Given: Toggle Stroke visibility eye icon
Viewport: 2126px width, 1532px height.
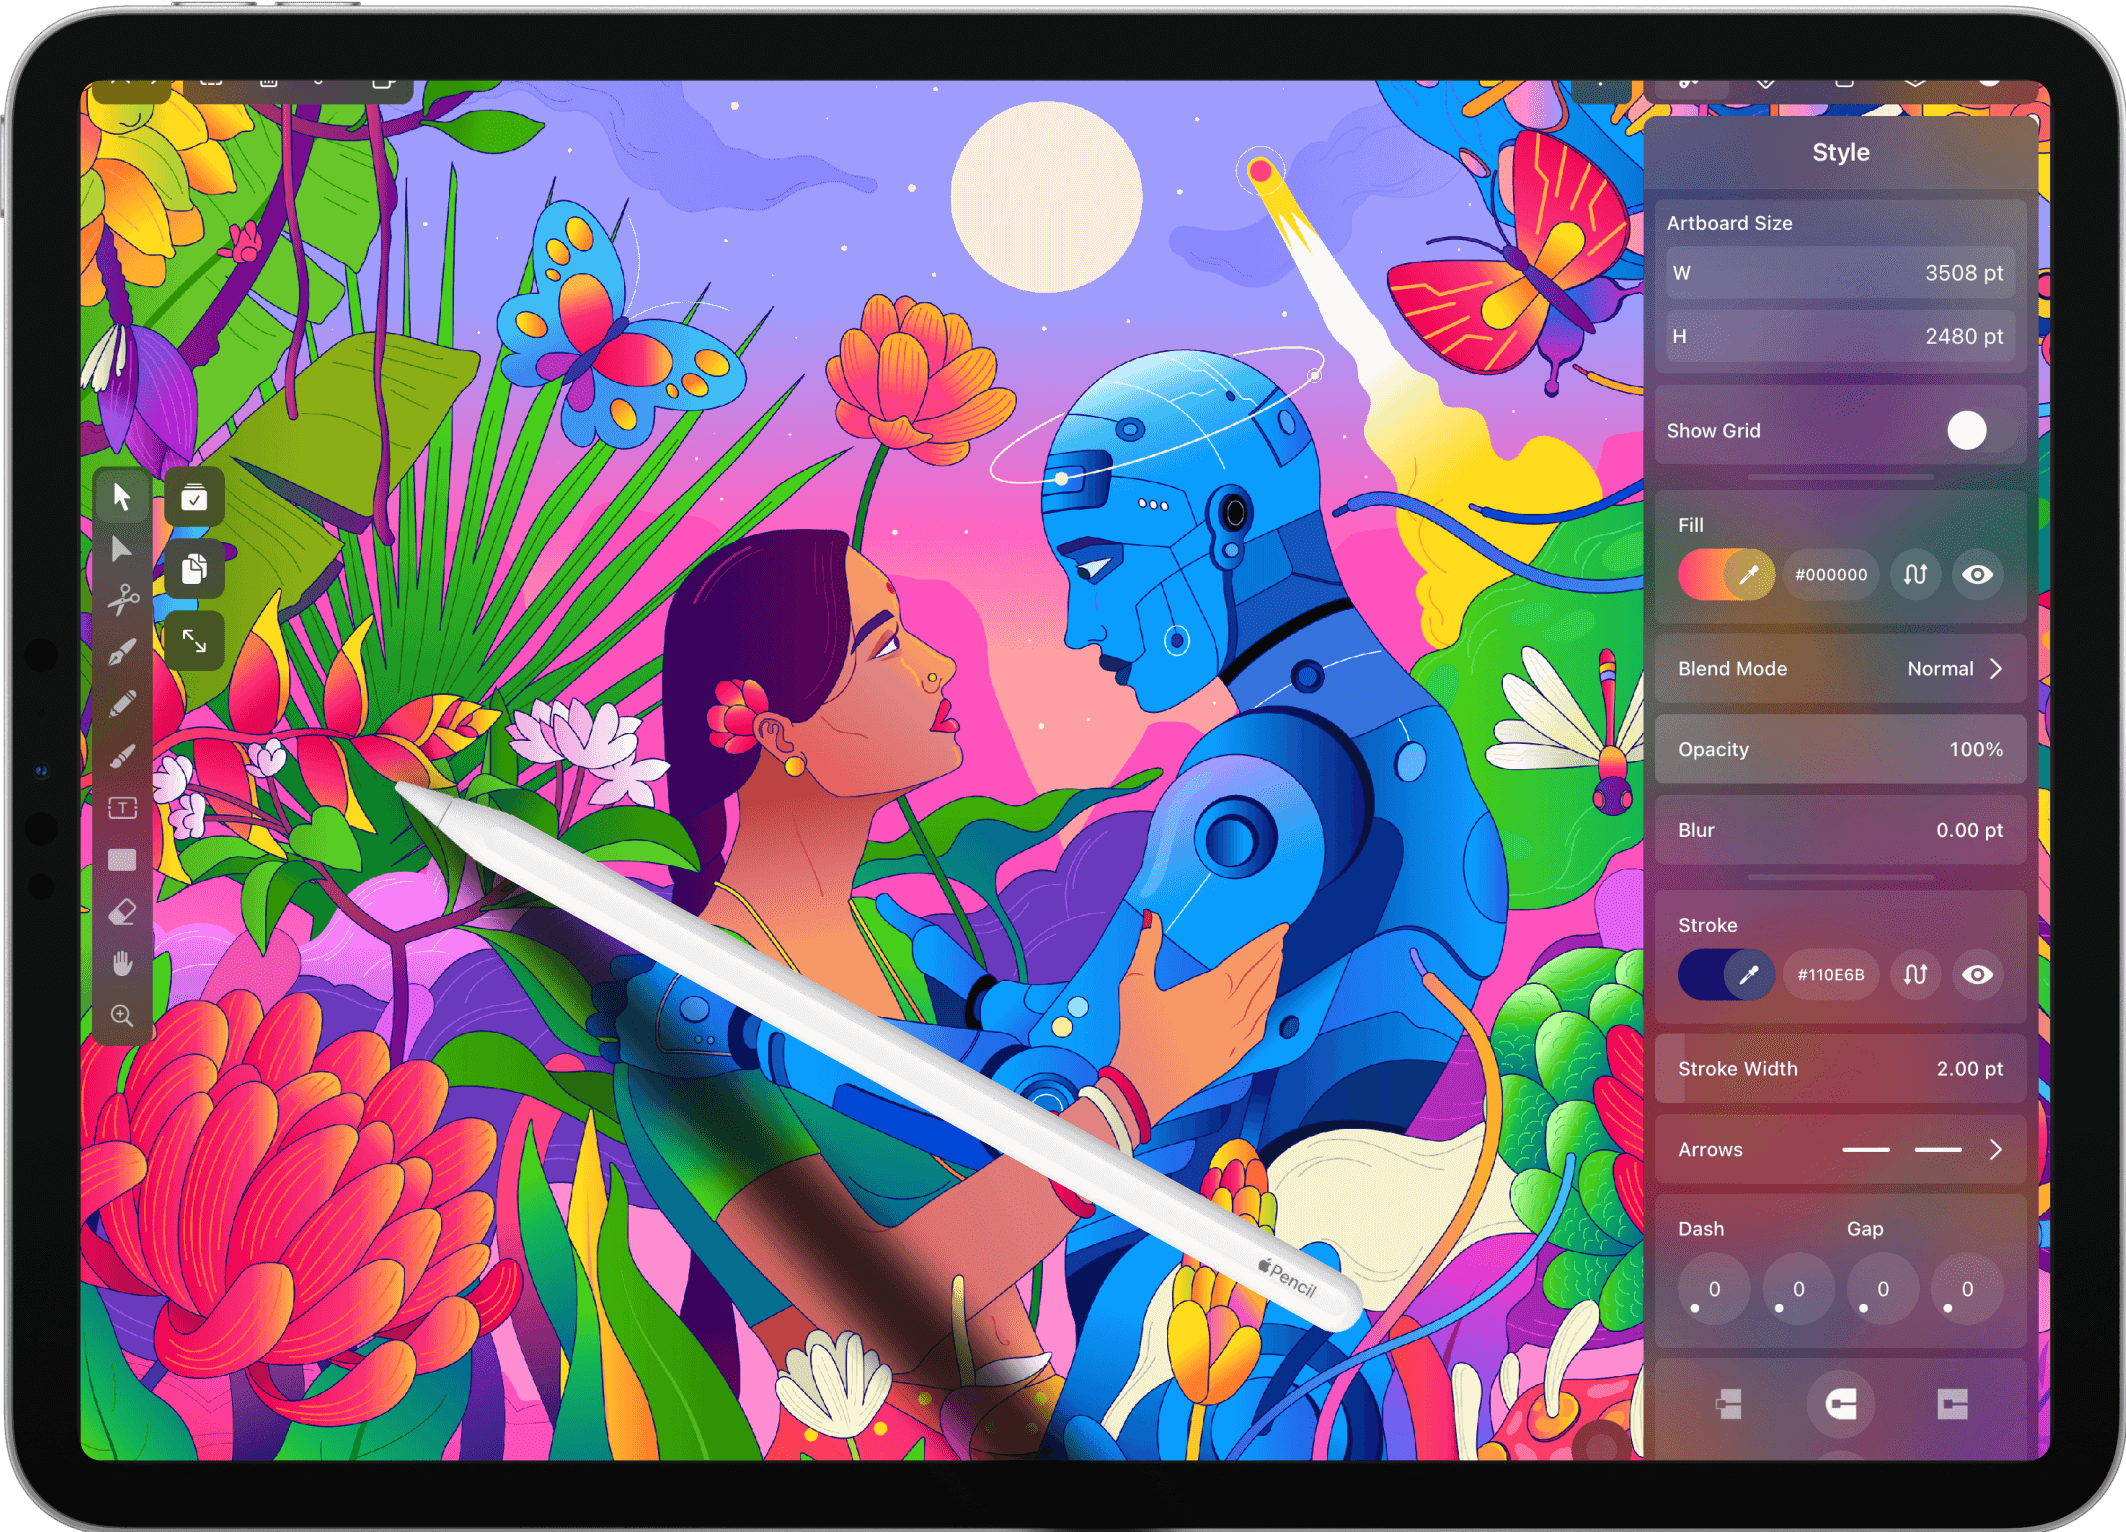Looking at the screenshot, I should click(1977, 975).
